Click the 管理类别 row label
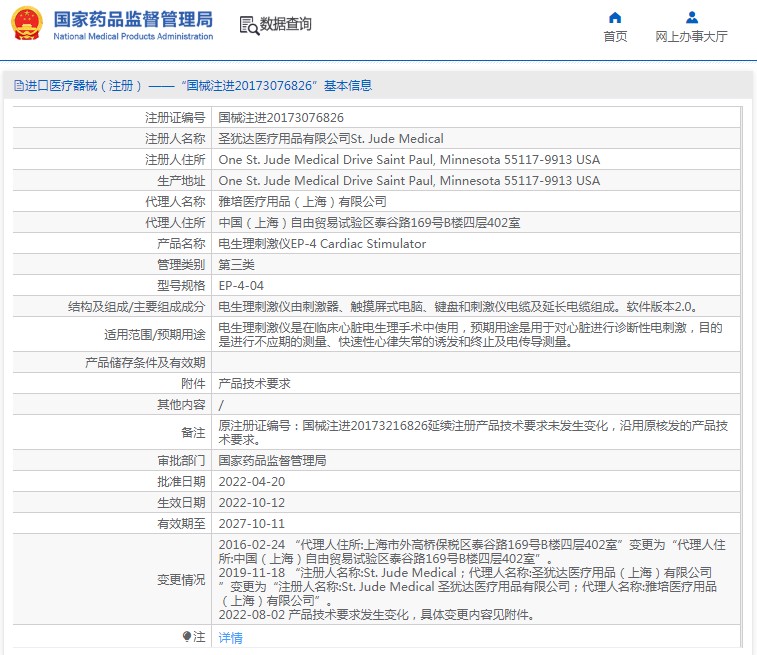This screenshot has width=757, height=655. (x=181, y=265)
